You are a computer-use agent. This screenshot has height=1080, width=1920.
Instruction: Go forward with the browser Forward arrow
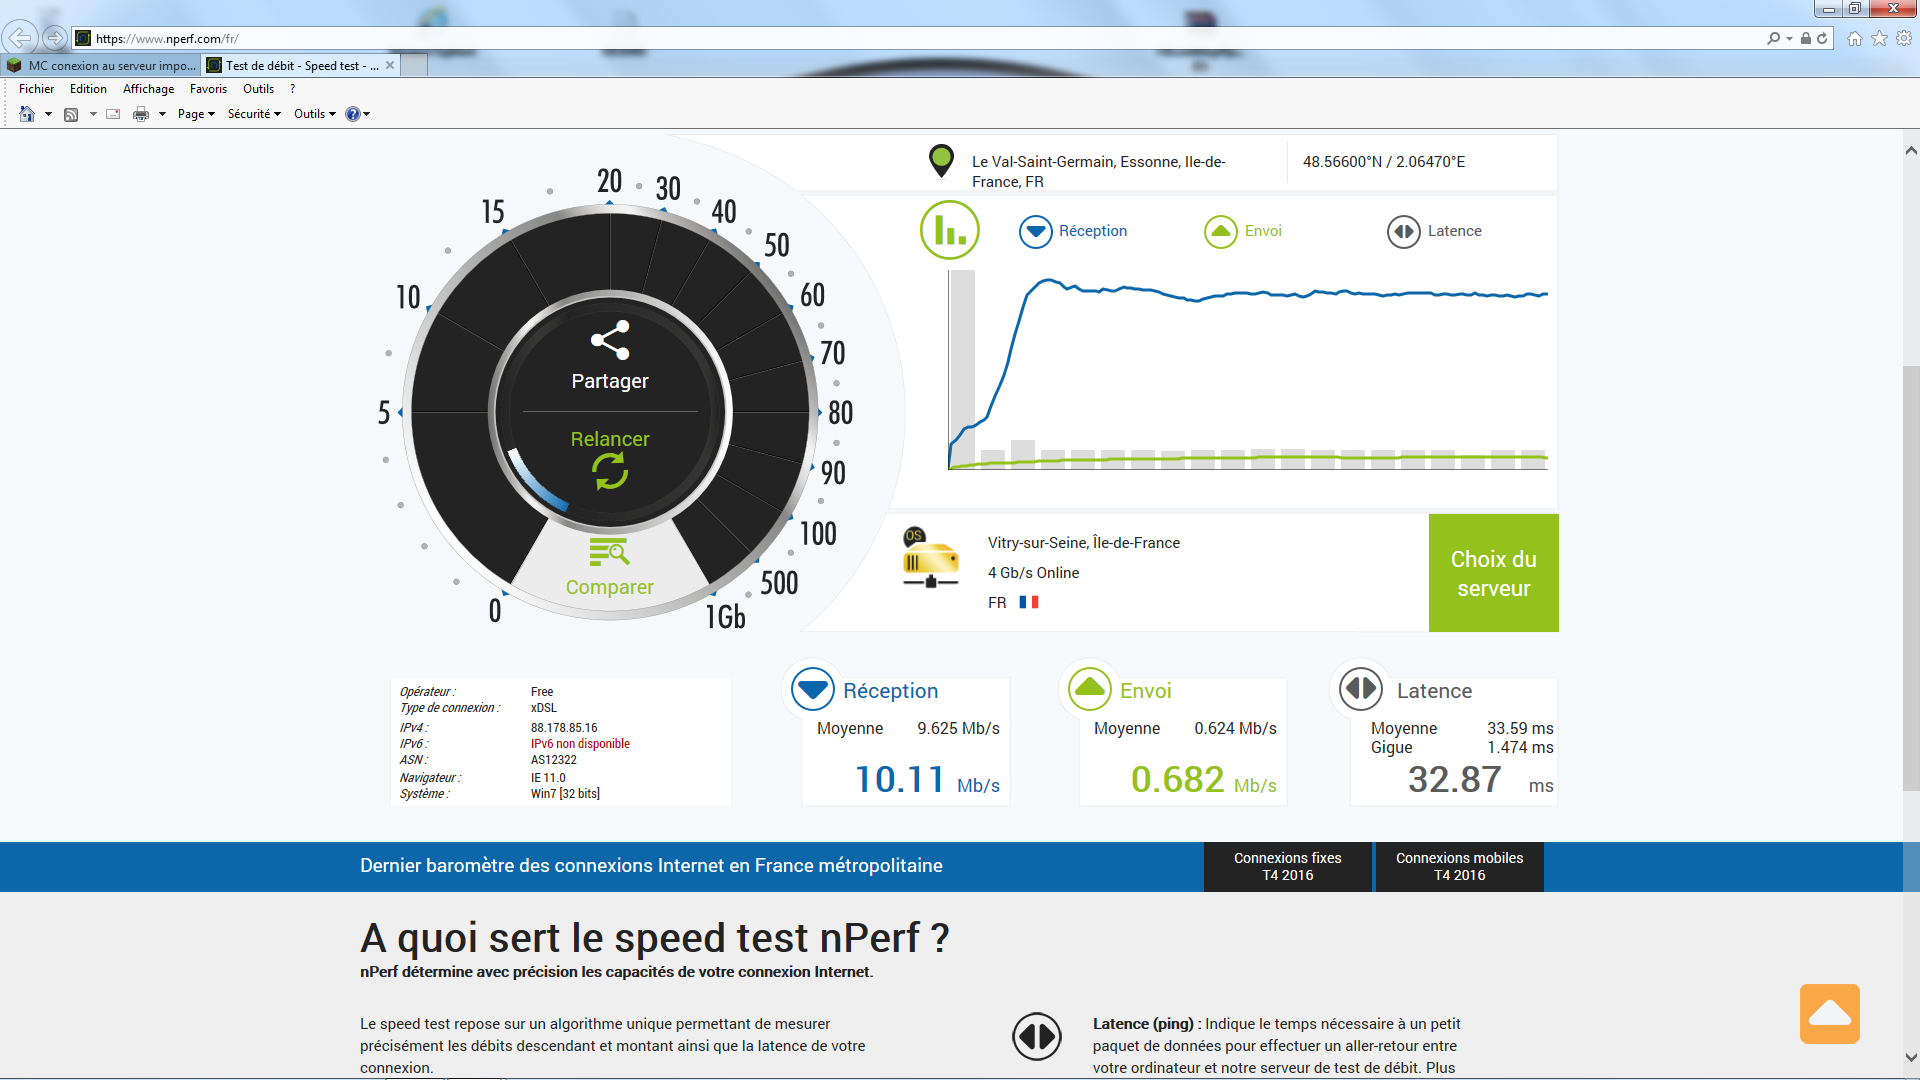(x=55, y=38)
